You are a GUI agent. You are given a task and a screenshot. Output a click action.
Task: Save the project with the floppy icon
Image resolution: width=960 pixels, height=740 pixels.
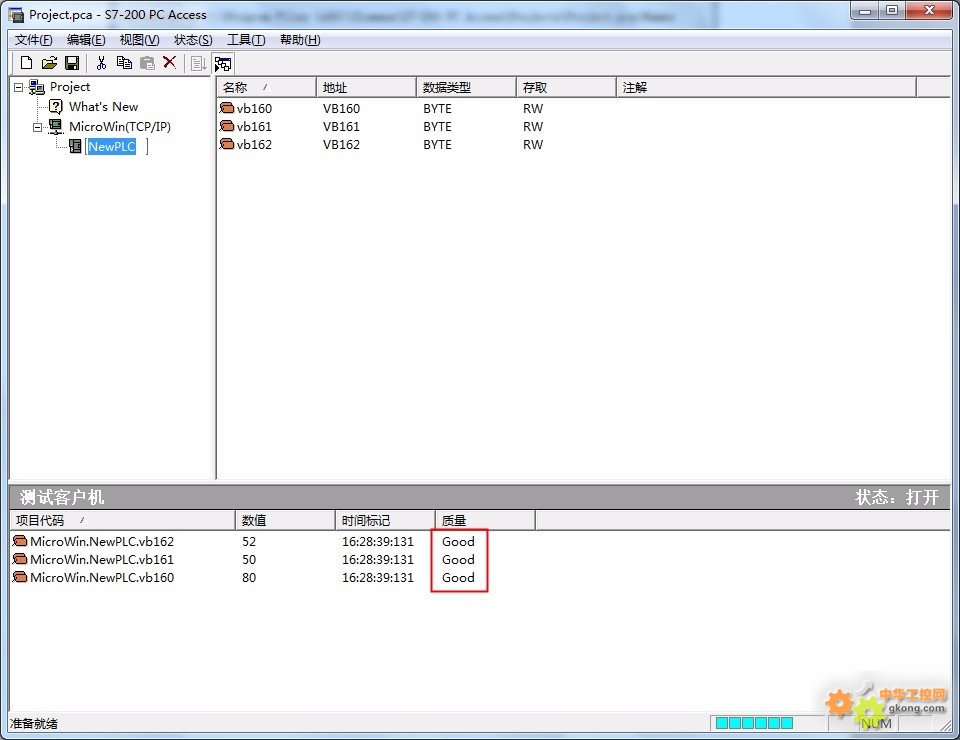click(72, 63)
